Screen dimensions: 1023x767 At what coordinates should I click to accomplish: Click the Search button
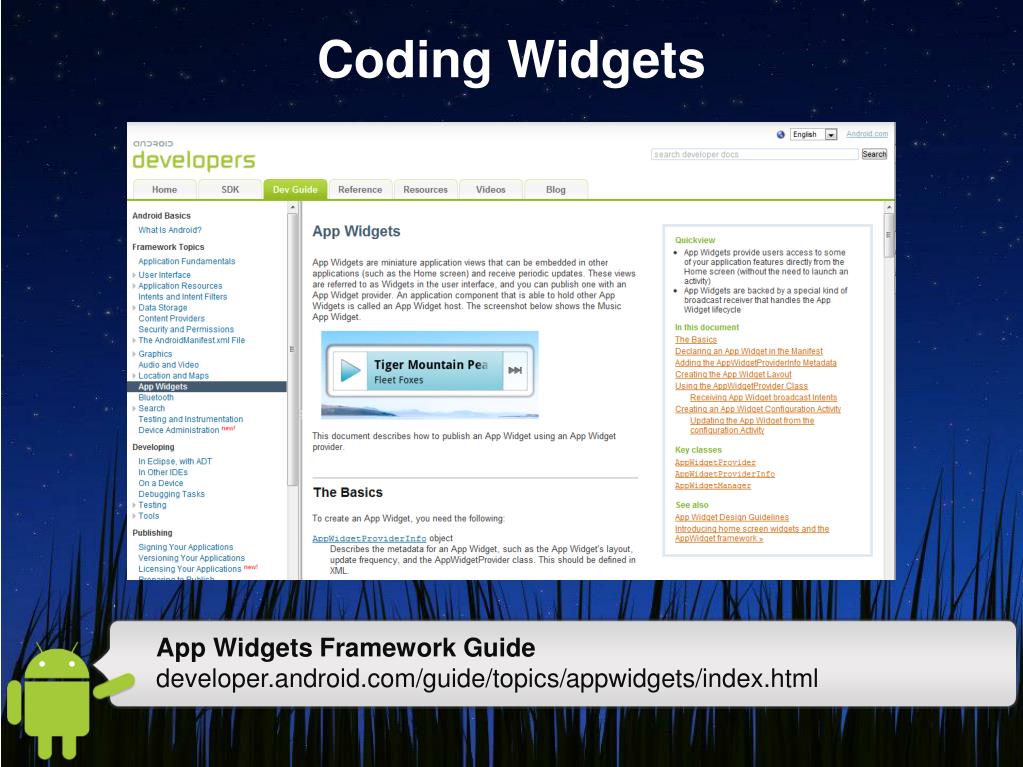[x=874, y=155]
